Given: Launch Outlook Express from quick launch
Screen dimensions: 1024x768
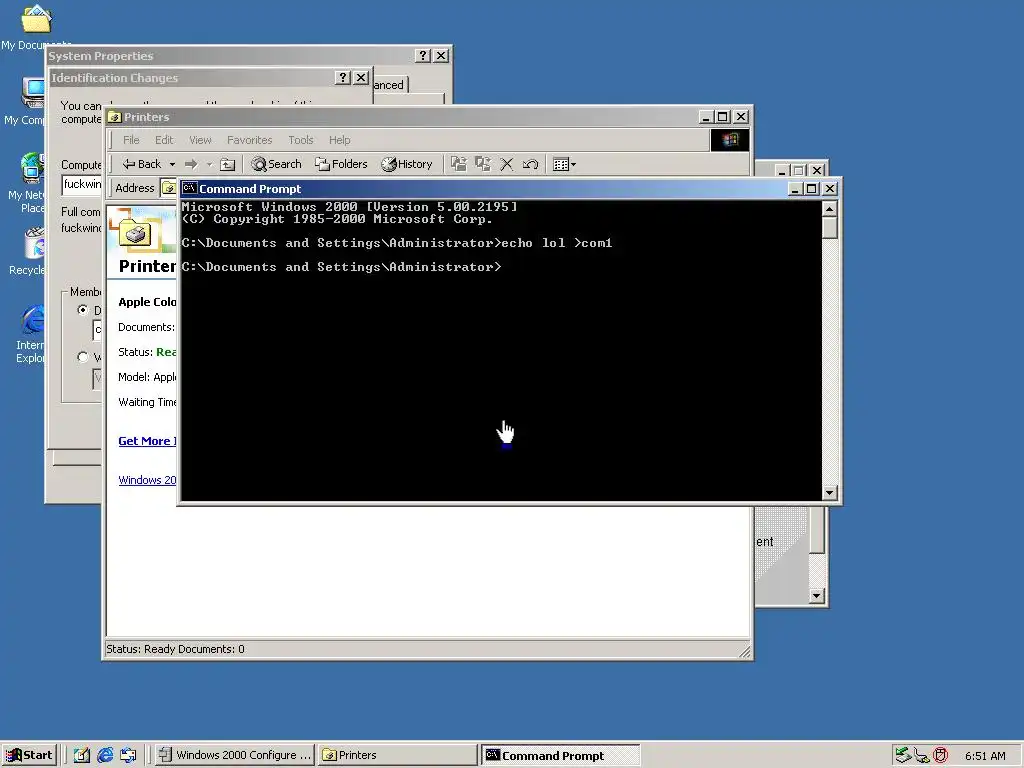Looking at the screenshot, I should tap(128, 755).
